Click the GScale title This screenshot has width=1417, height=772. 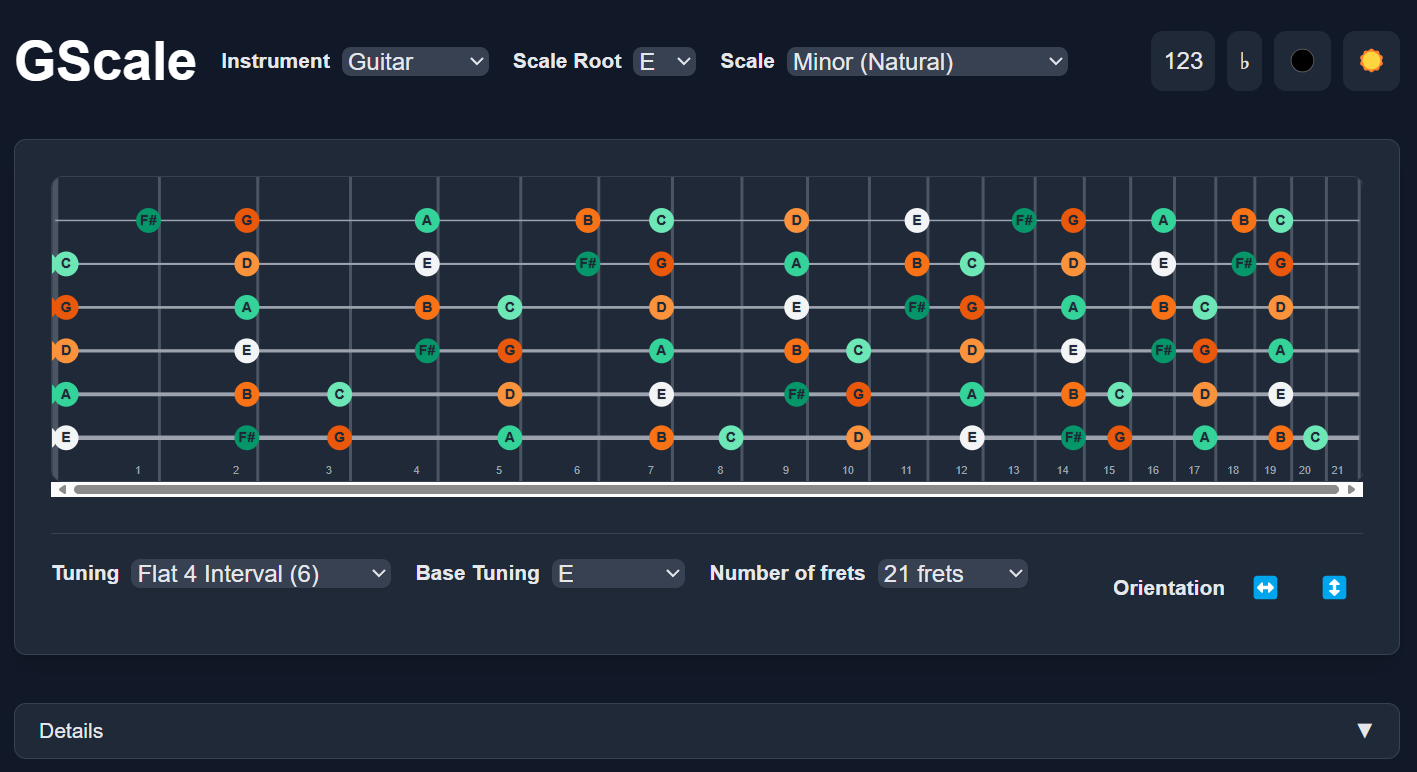104,60
